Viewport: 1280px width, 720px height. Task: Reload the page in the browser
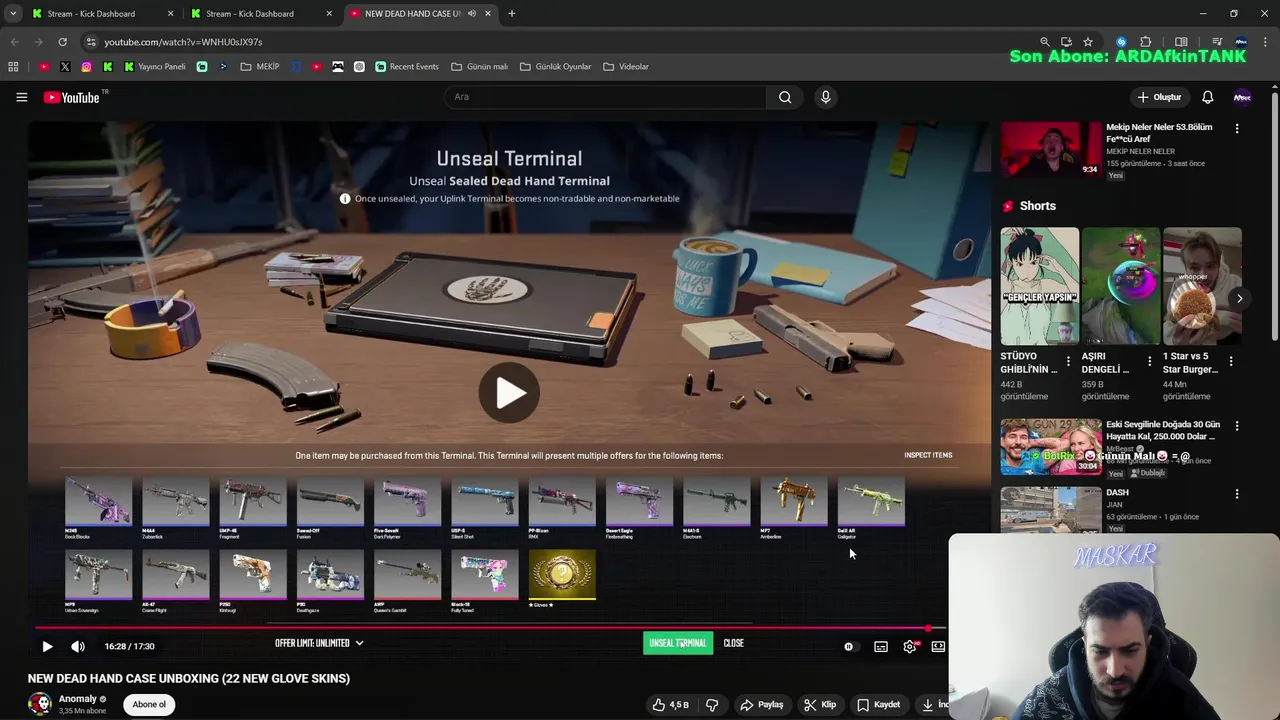click(62, 42)
